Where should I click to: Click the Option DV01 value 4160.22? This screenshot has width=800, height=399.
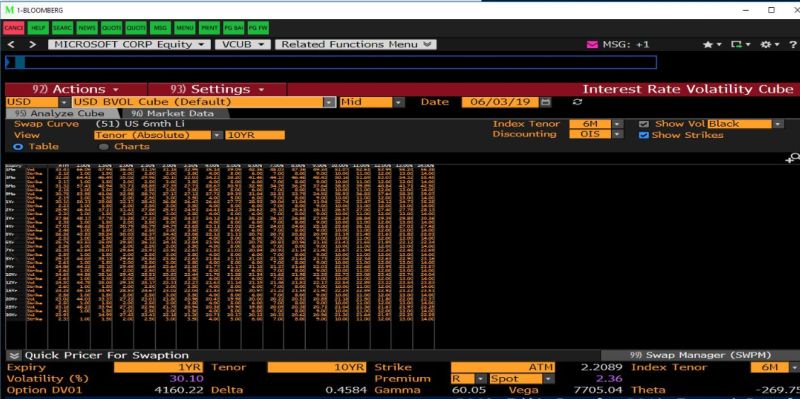tap(179, 390)
